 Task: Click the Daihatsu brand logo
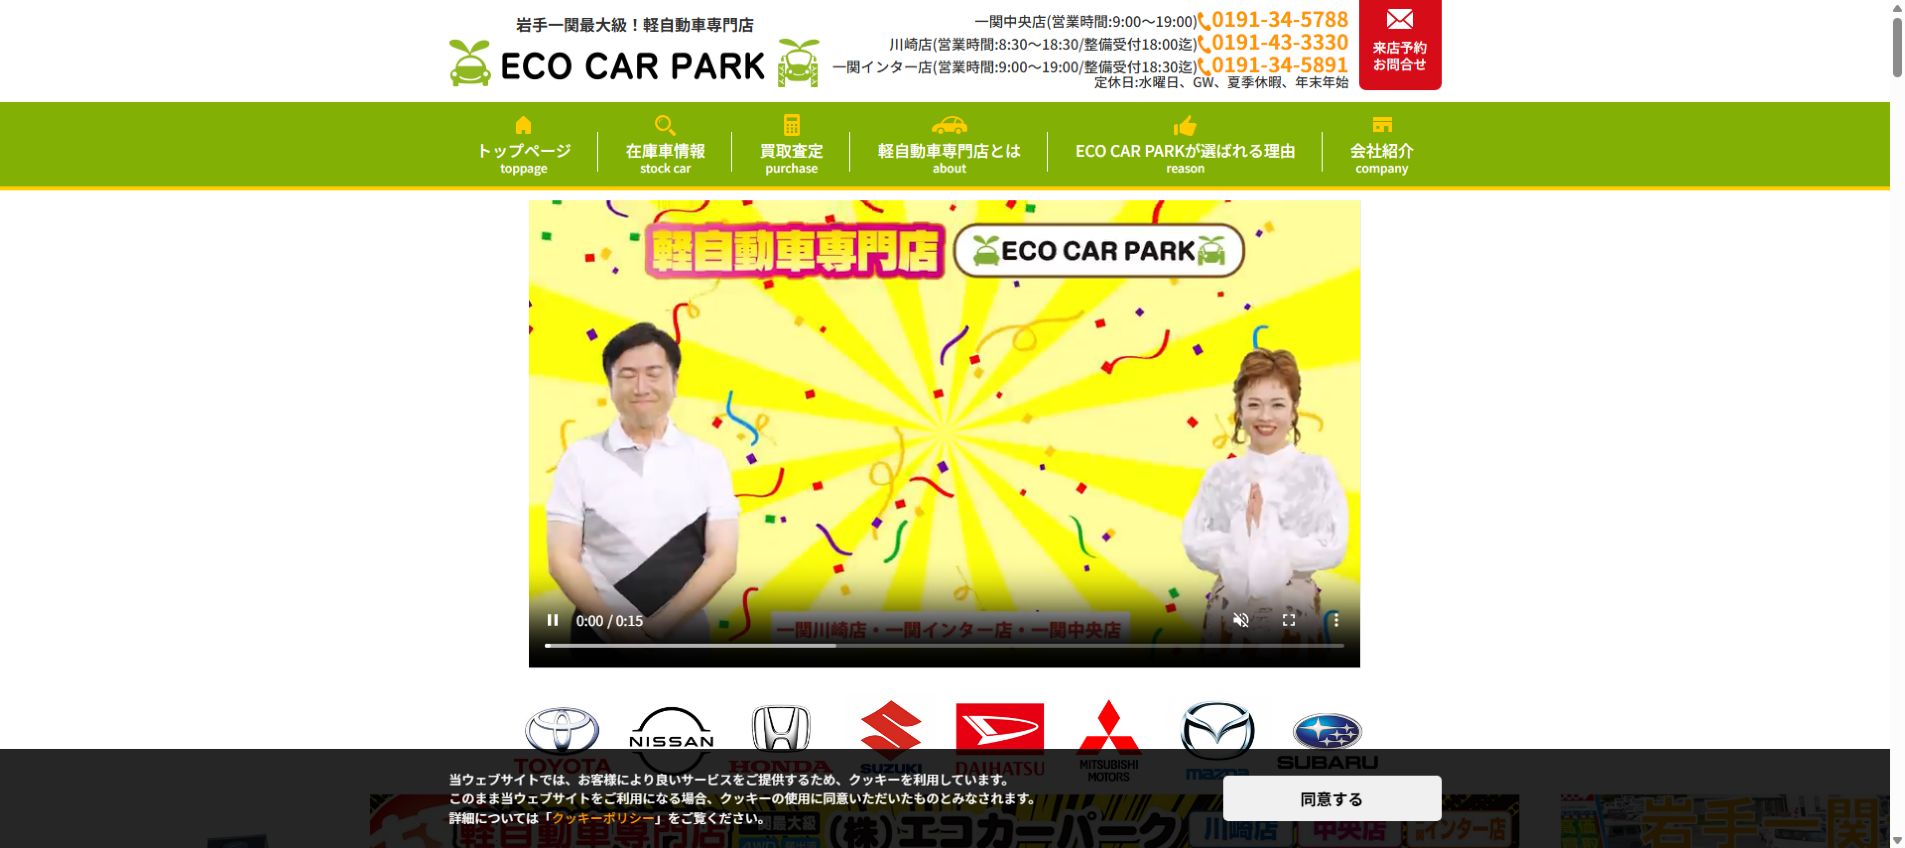click(x=1000, y=740)
